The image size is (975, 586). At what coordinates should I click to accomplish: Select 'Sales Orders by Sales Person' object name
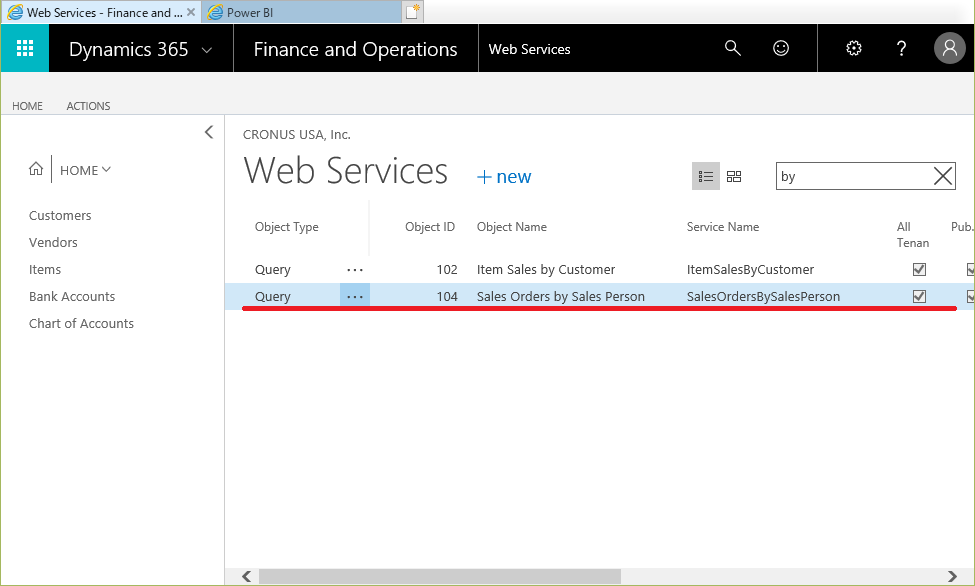(561, 297)
